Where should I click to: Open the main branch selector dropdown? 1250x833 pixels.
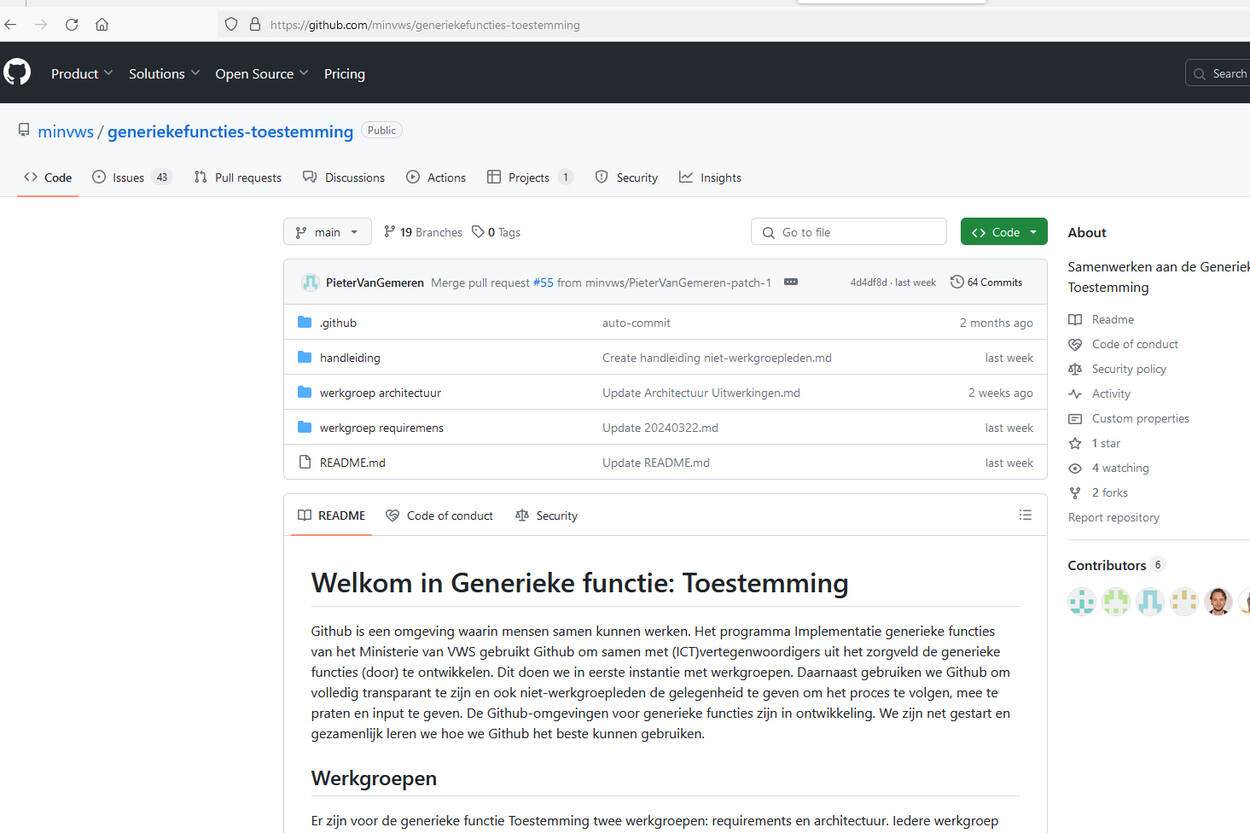point(327,232)
